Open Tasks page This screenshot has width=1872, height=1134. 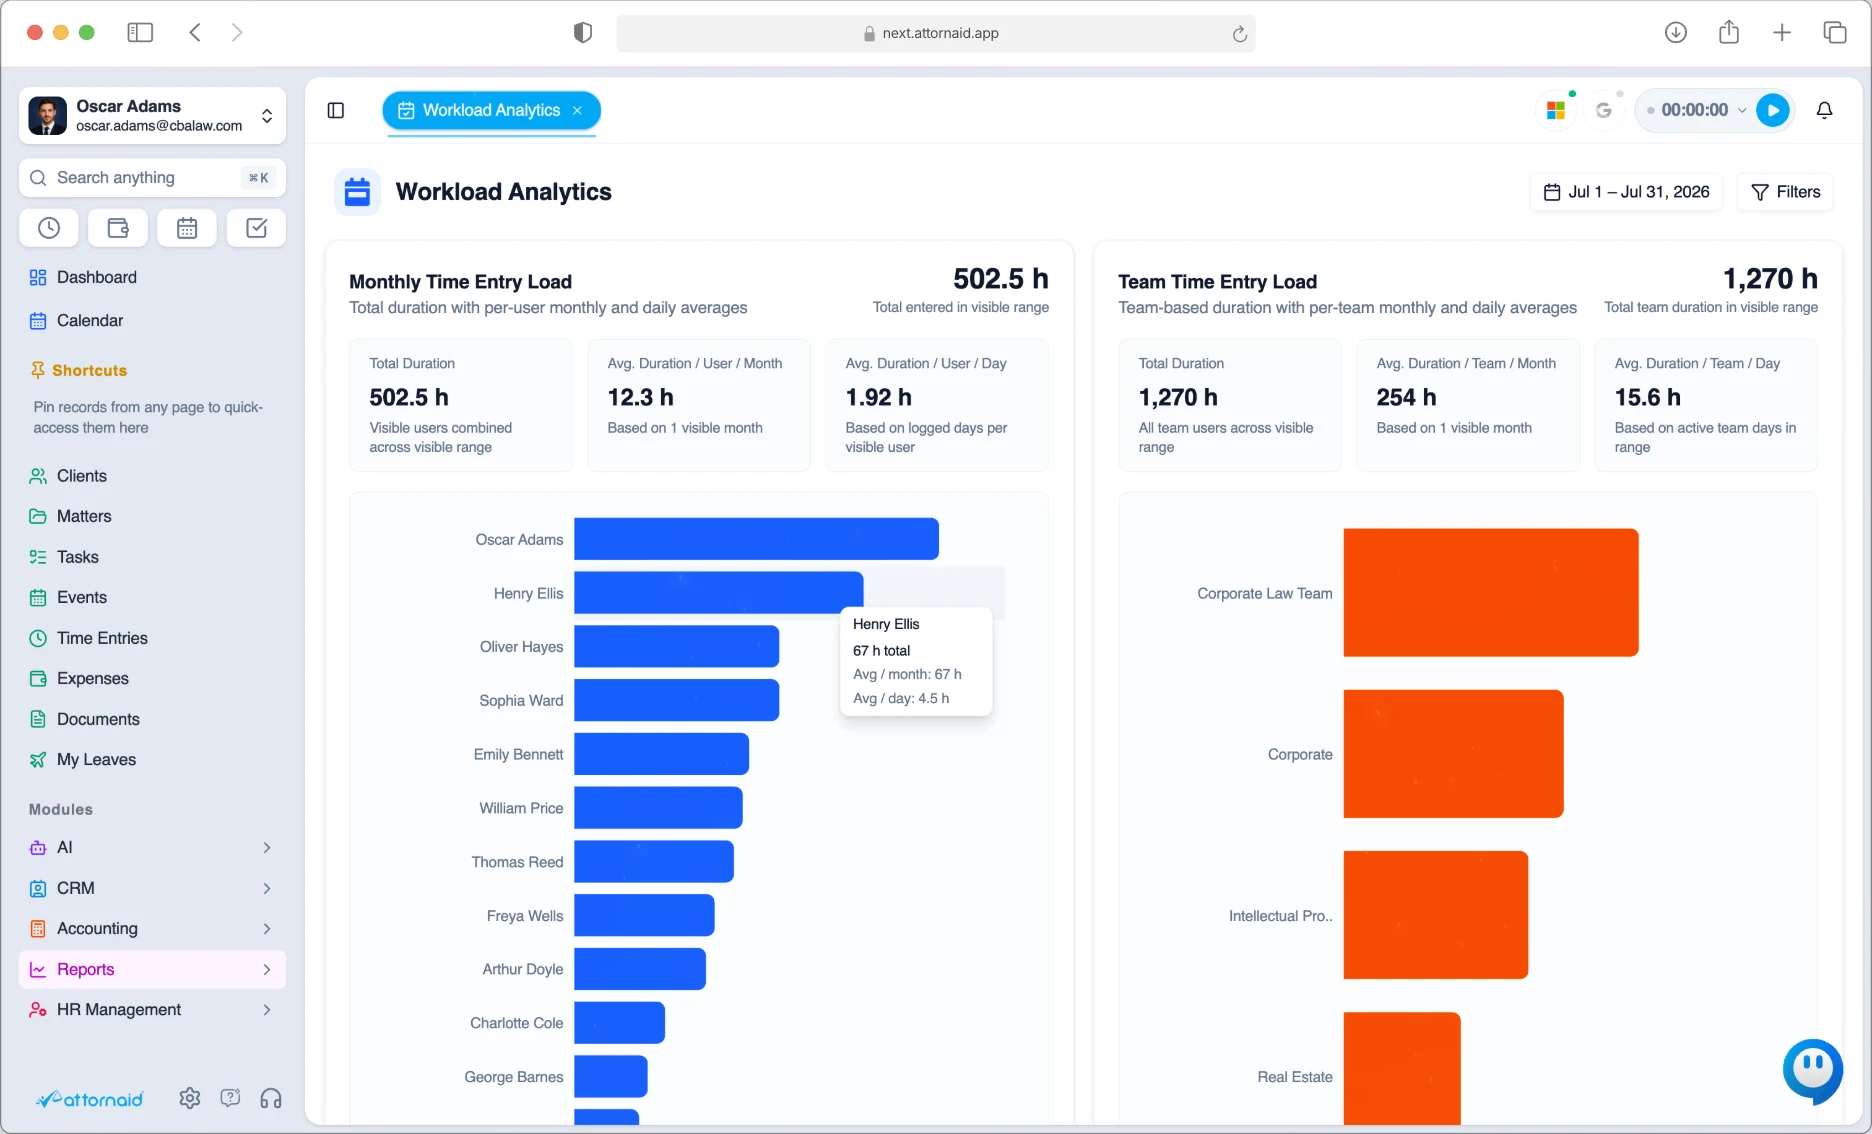tap(152, 557)
